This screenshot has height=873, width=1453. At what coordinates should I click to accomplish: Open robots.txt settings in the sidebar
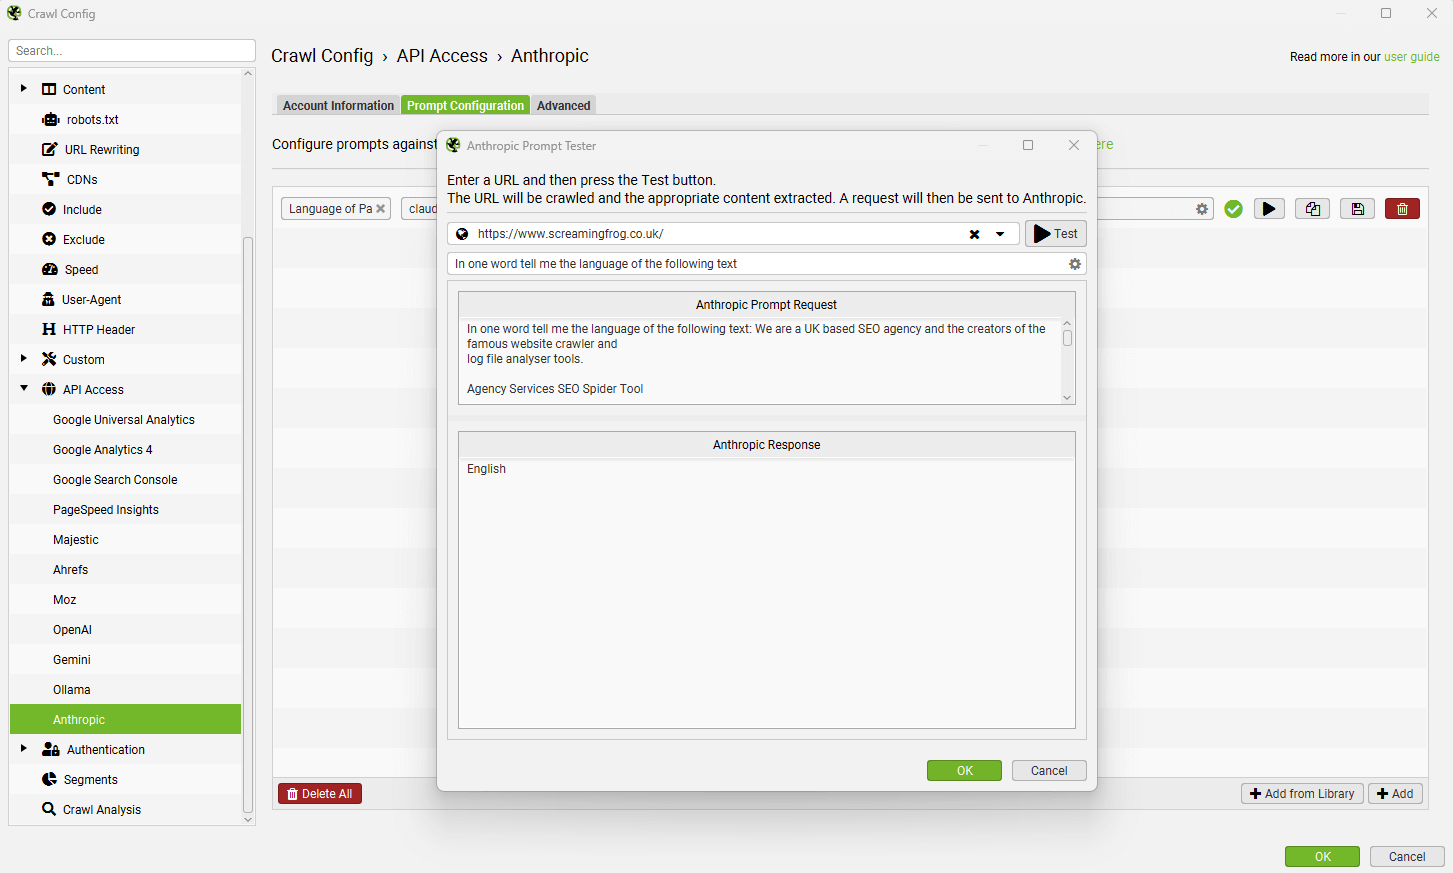point(92,120)
